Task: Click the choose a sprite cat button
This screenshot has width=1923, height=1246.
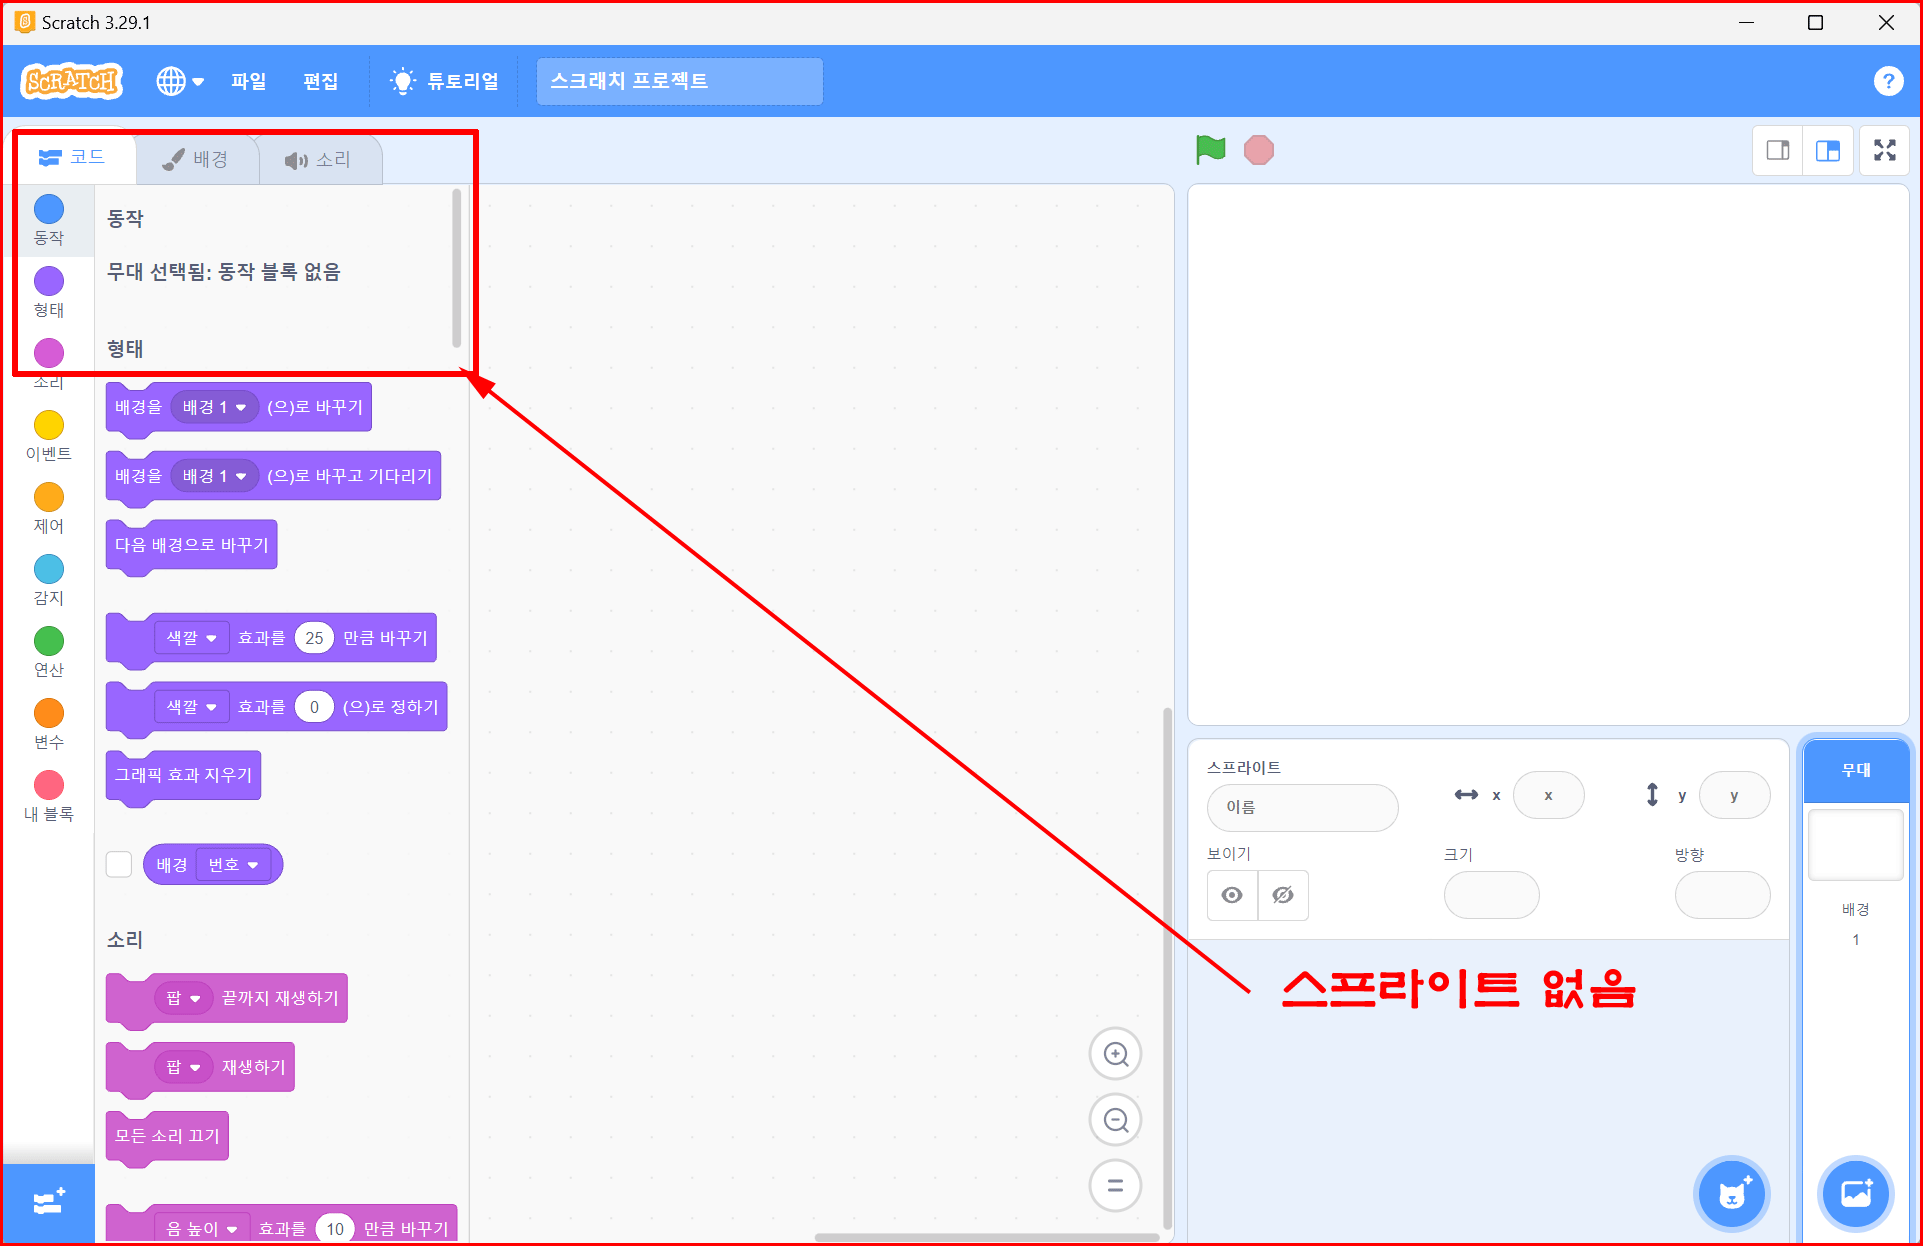Action: (1732, 1193)
